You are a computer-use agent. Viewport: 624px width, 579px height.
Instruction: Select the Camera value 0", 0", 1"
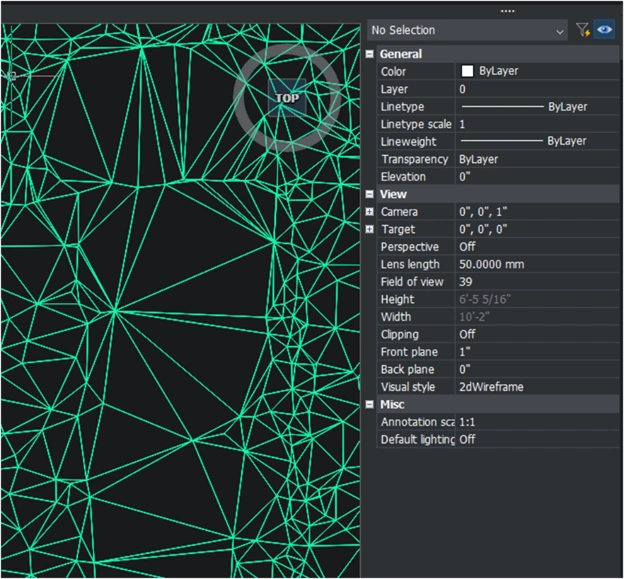pyautogui.click(x=483, y=212)
